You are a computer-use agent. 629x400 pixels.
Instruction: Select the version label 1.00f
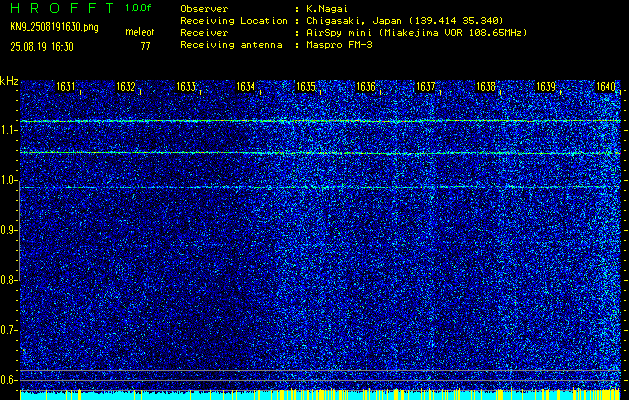coord(138,8)
